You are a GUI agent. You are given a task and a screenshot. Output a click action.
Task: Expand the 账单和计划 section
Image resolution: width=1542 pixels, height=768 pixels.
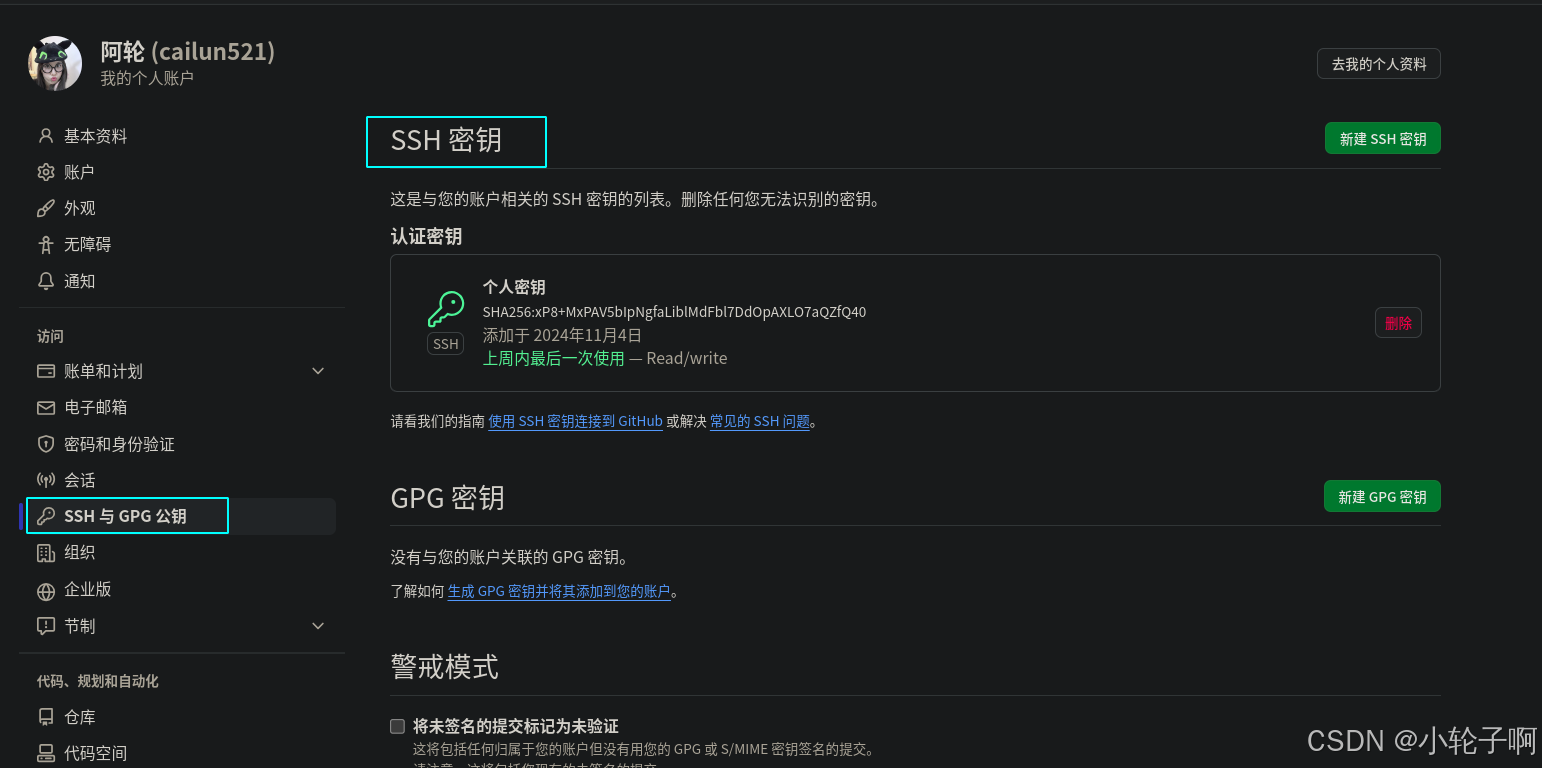[318, 370]
